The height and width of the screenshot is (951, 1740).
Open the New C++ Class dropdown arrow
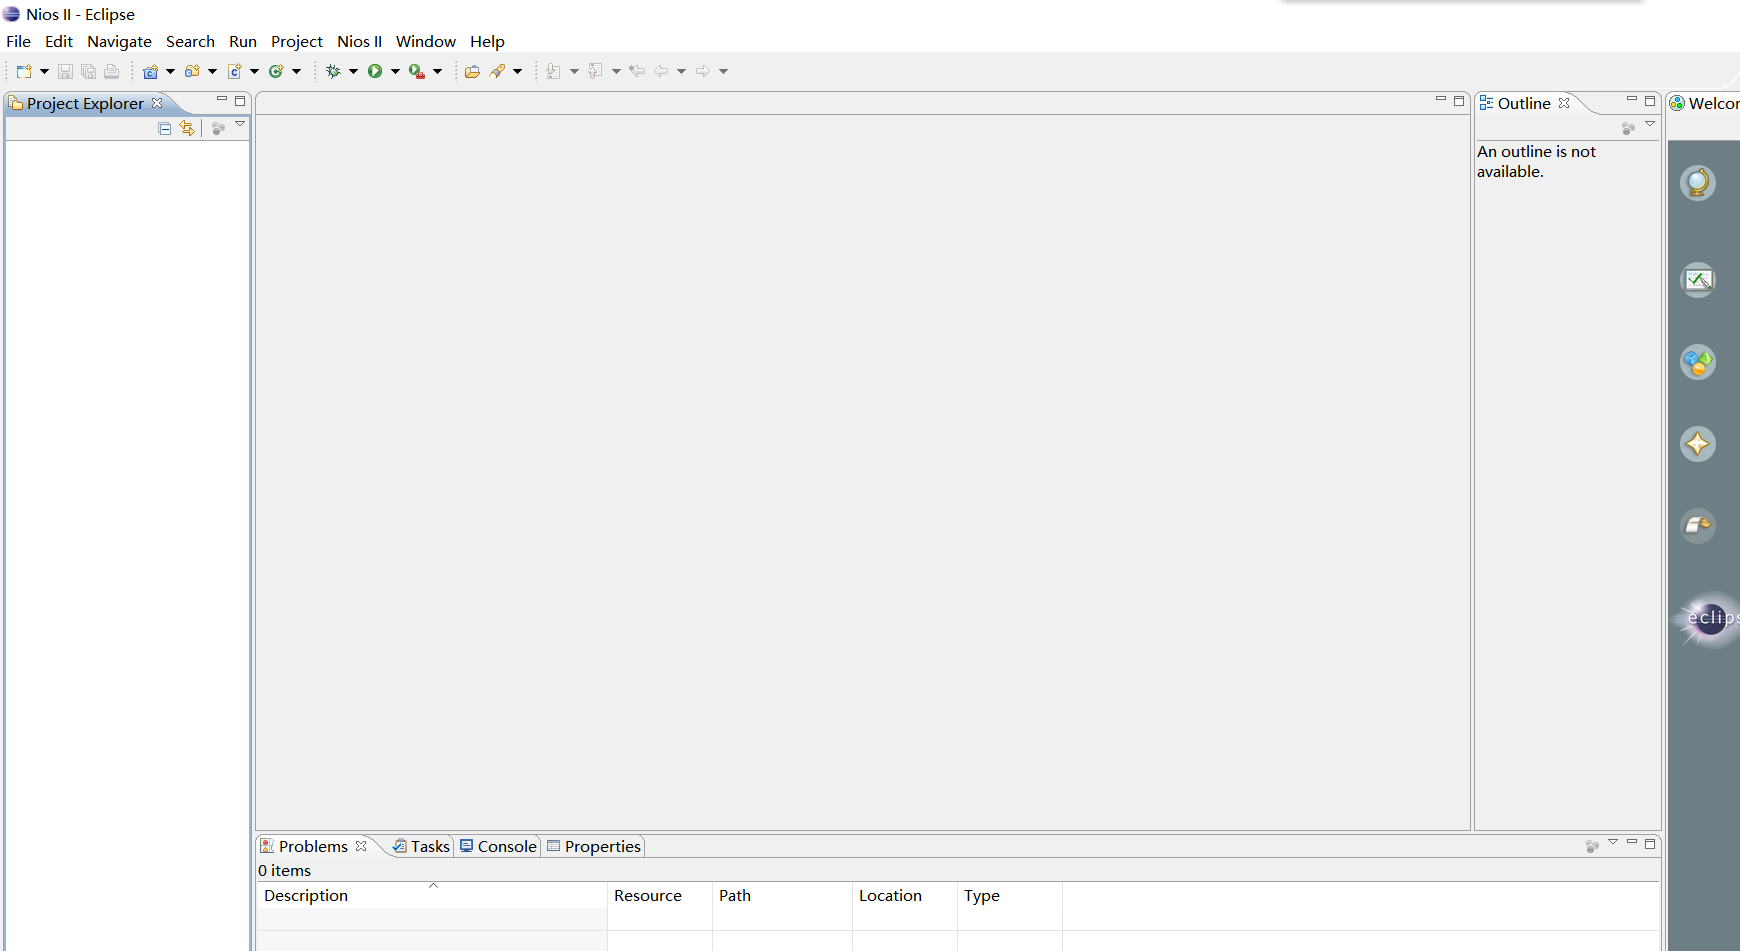coord(296,71)
